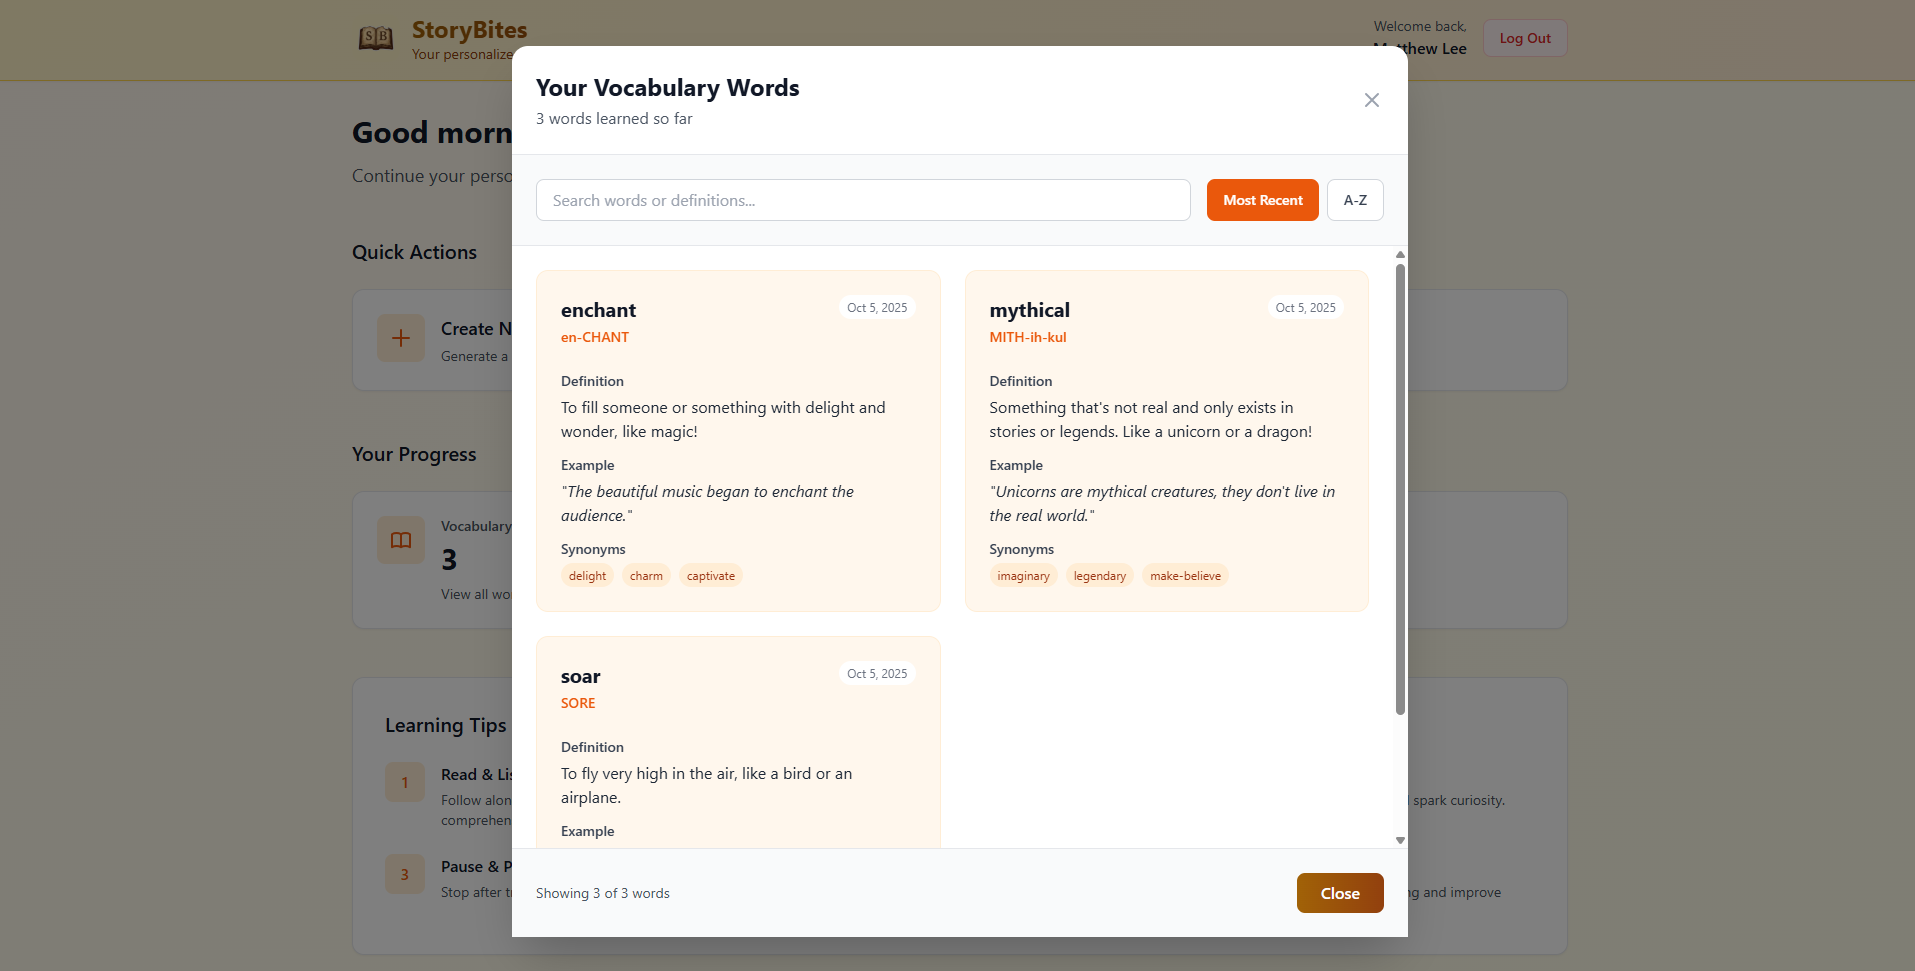Click the open book Vocabulary icon
This screenshot has height=971, width=1915.
pyautogui.click(x=401, y=540)
